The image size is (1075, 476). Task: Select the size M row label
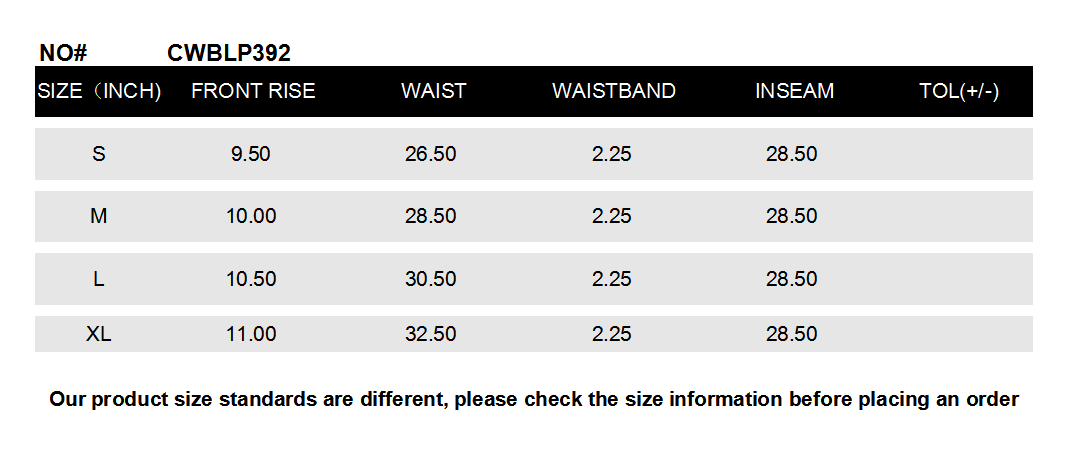coord(99,216)
